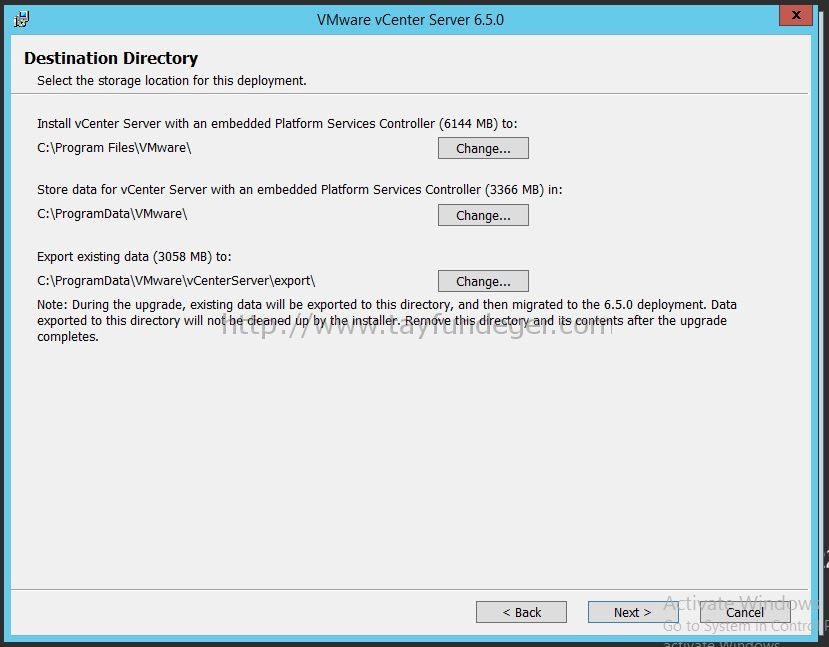Change the vCenter Server install directory

(x=483, y=149)
